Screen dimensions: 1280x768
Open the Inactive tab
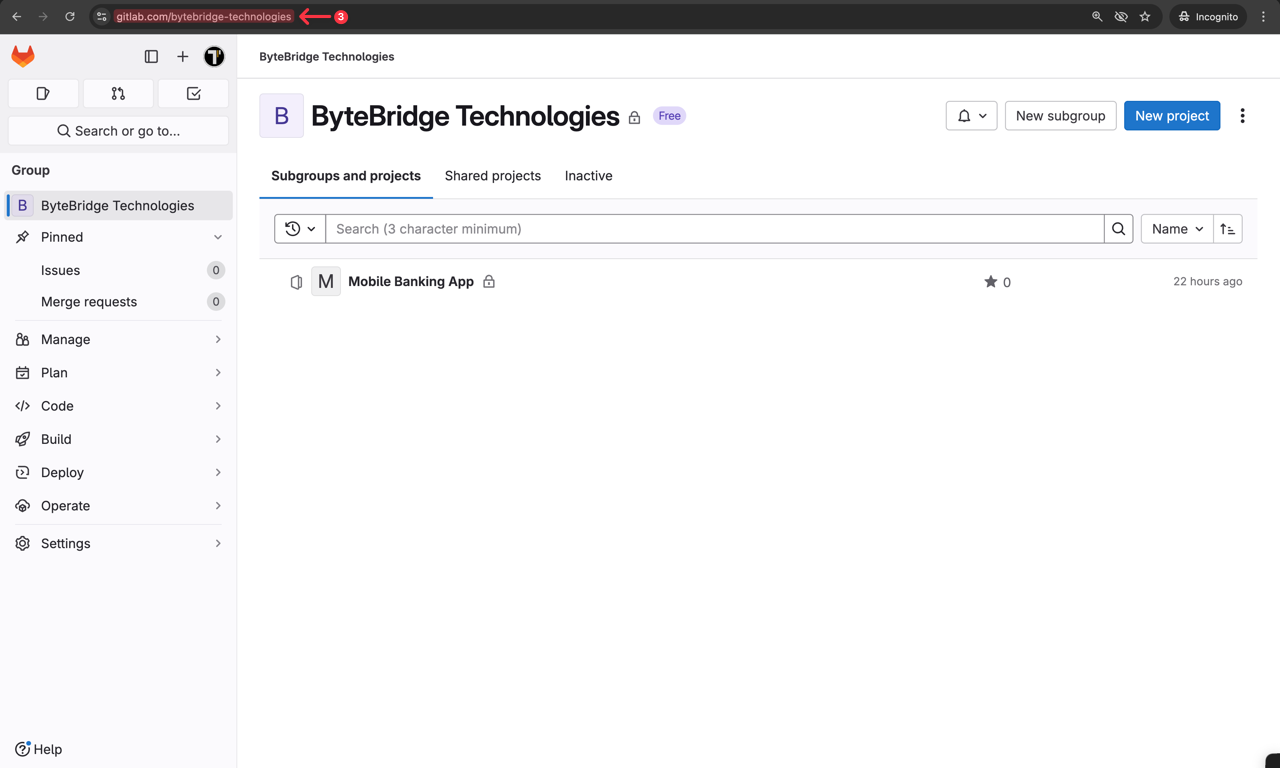point(588,176)
